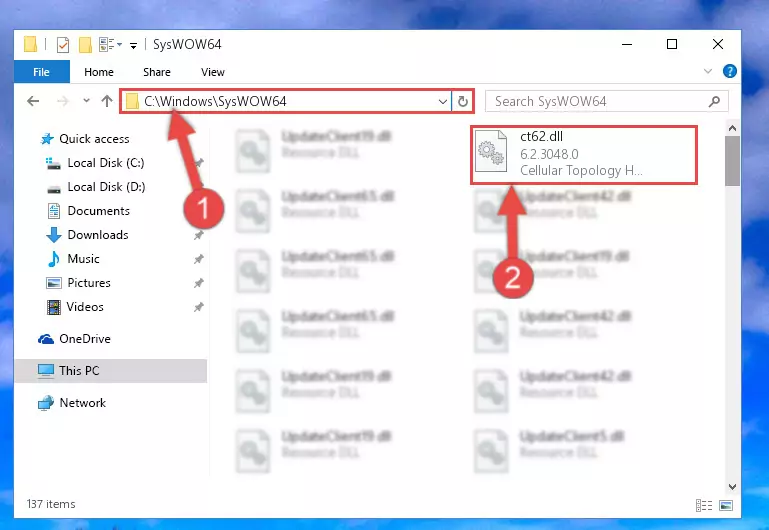Click the folder icon in the title bar
Screen dimensions: 769x530
point(30,44)
